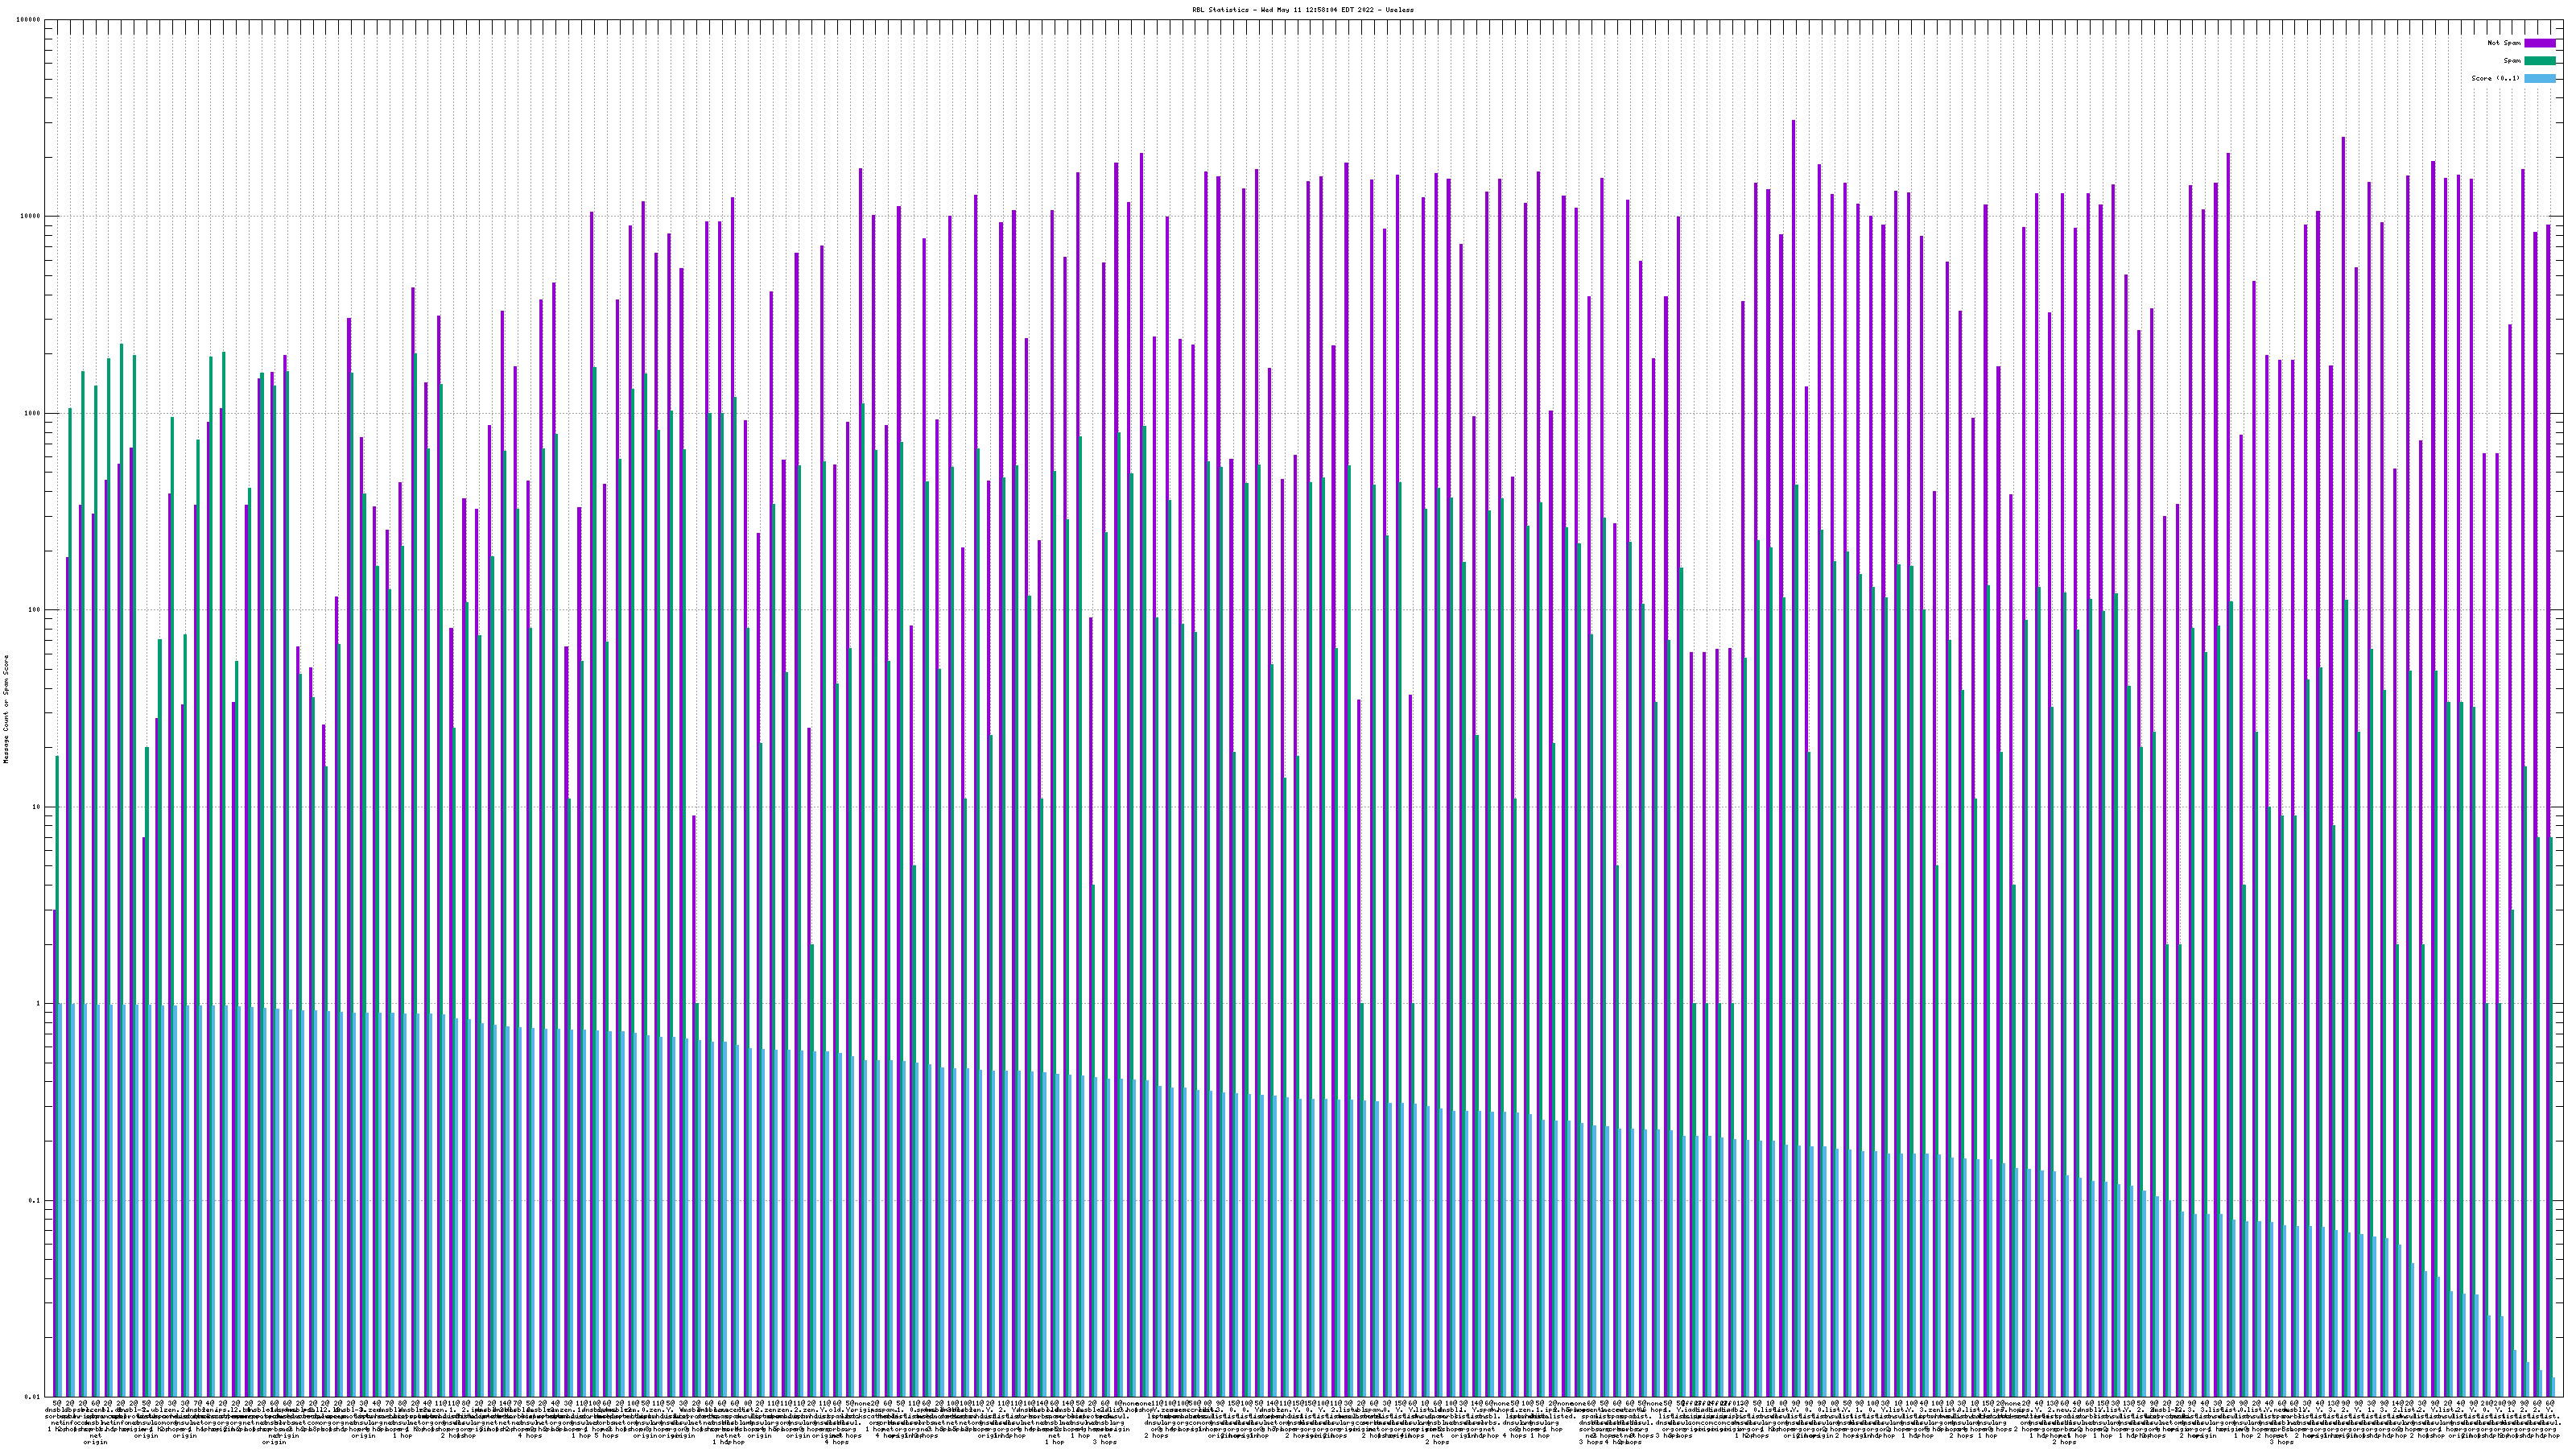Click the 'Message Count or Spam Score' axis label
Screen dimensions: 2576x1449
6,708
